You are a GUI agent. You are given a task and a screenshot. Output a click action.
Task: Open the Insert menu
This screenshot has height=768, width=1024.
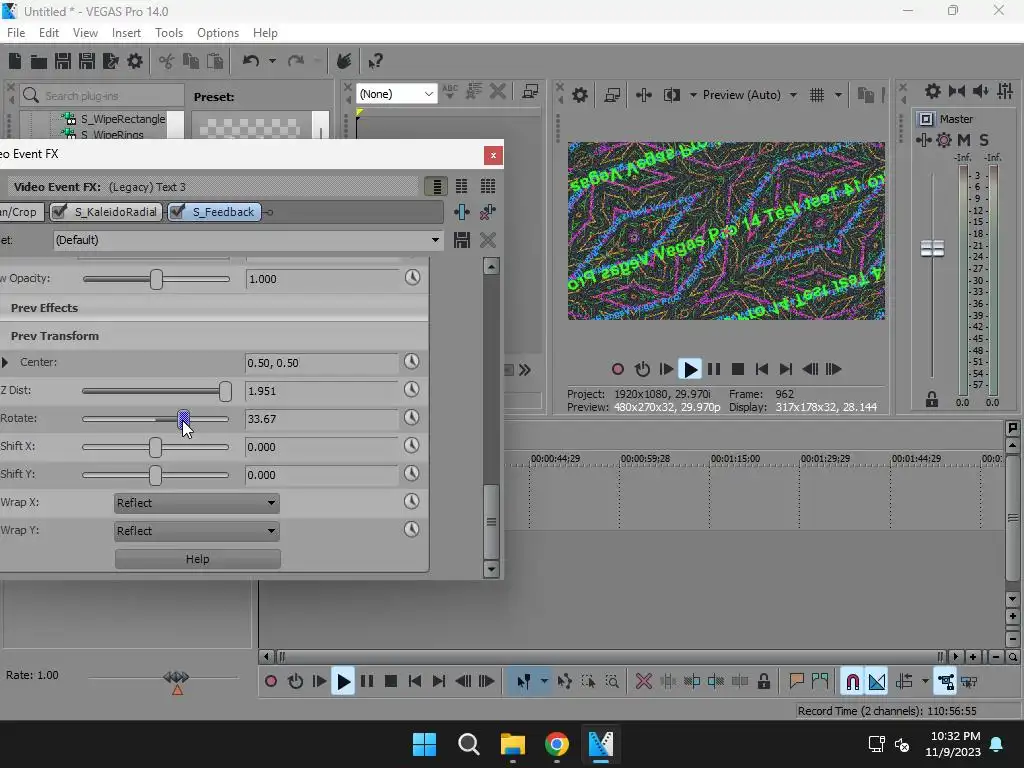click(x=126, y=33)
